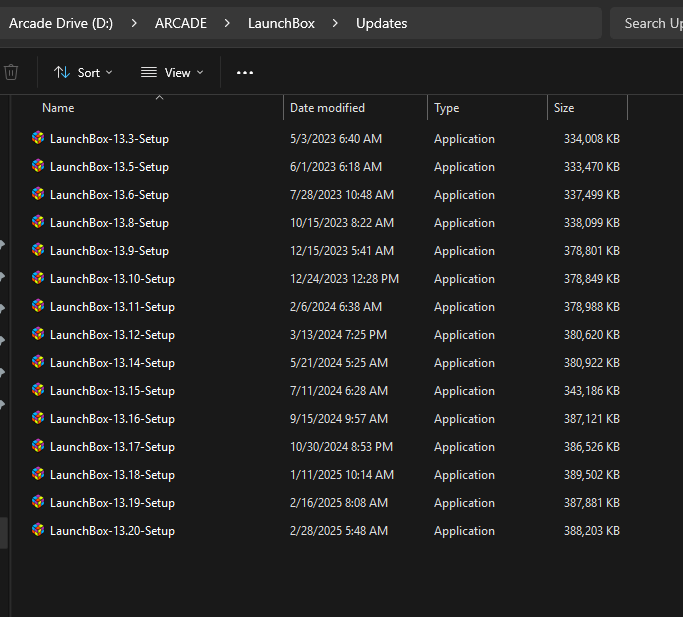Click the LaunchBox-13.17-Setup file icon
Viewport: 683px width, 617px height.
coord(38,446)
